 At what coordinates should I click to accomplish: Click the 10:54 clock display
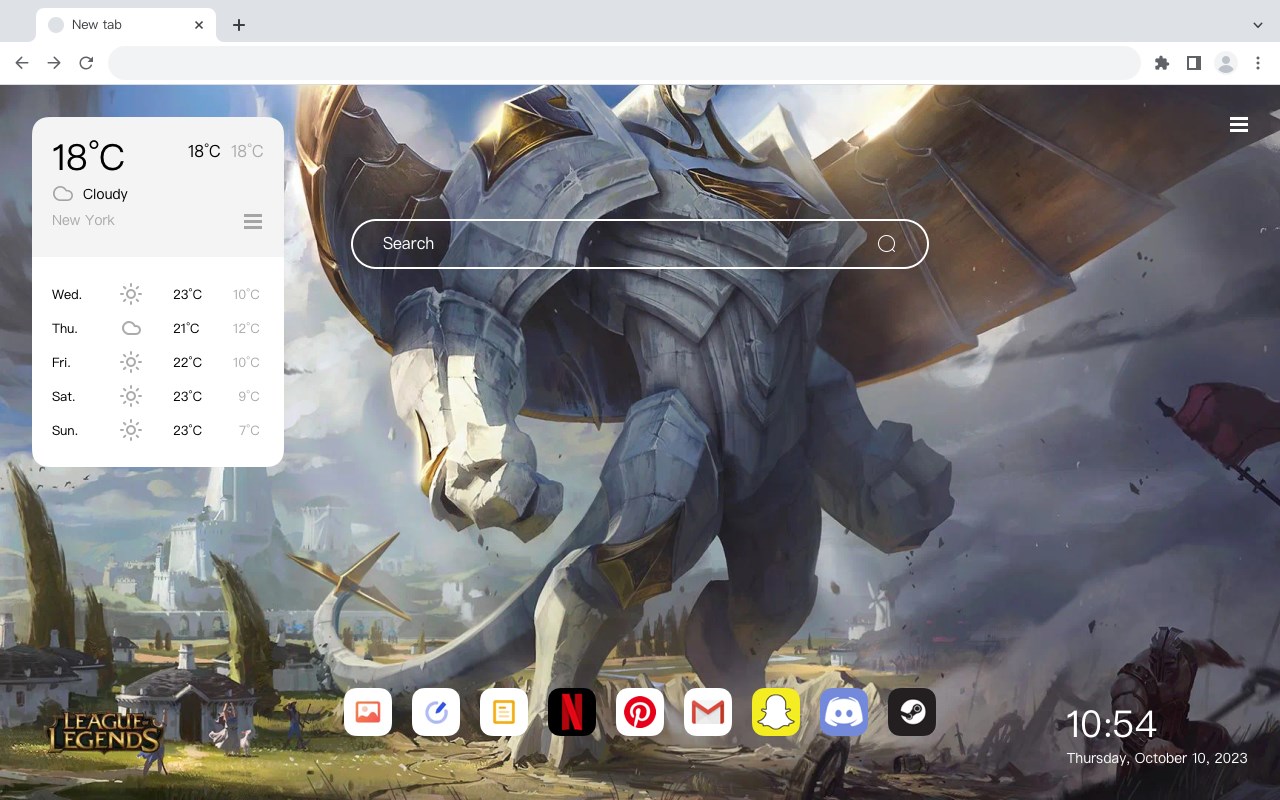point(1111,724)
